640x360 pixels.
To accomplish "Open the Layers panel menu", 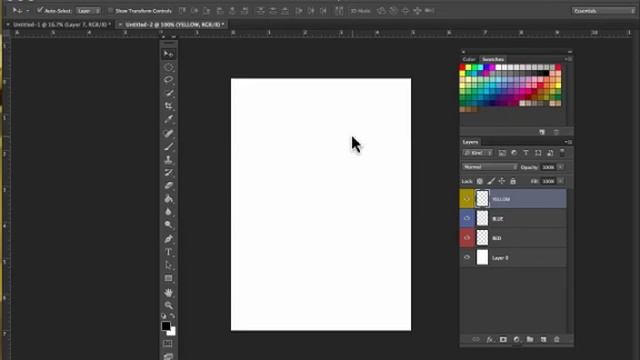I will (x=568, y=142).
